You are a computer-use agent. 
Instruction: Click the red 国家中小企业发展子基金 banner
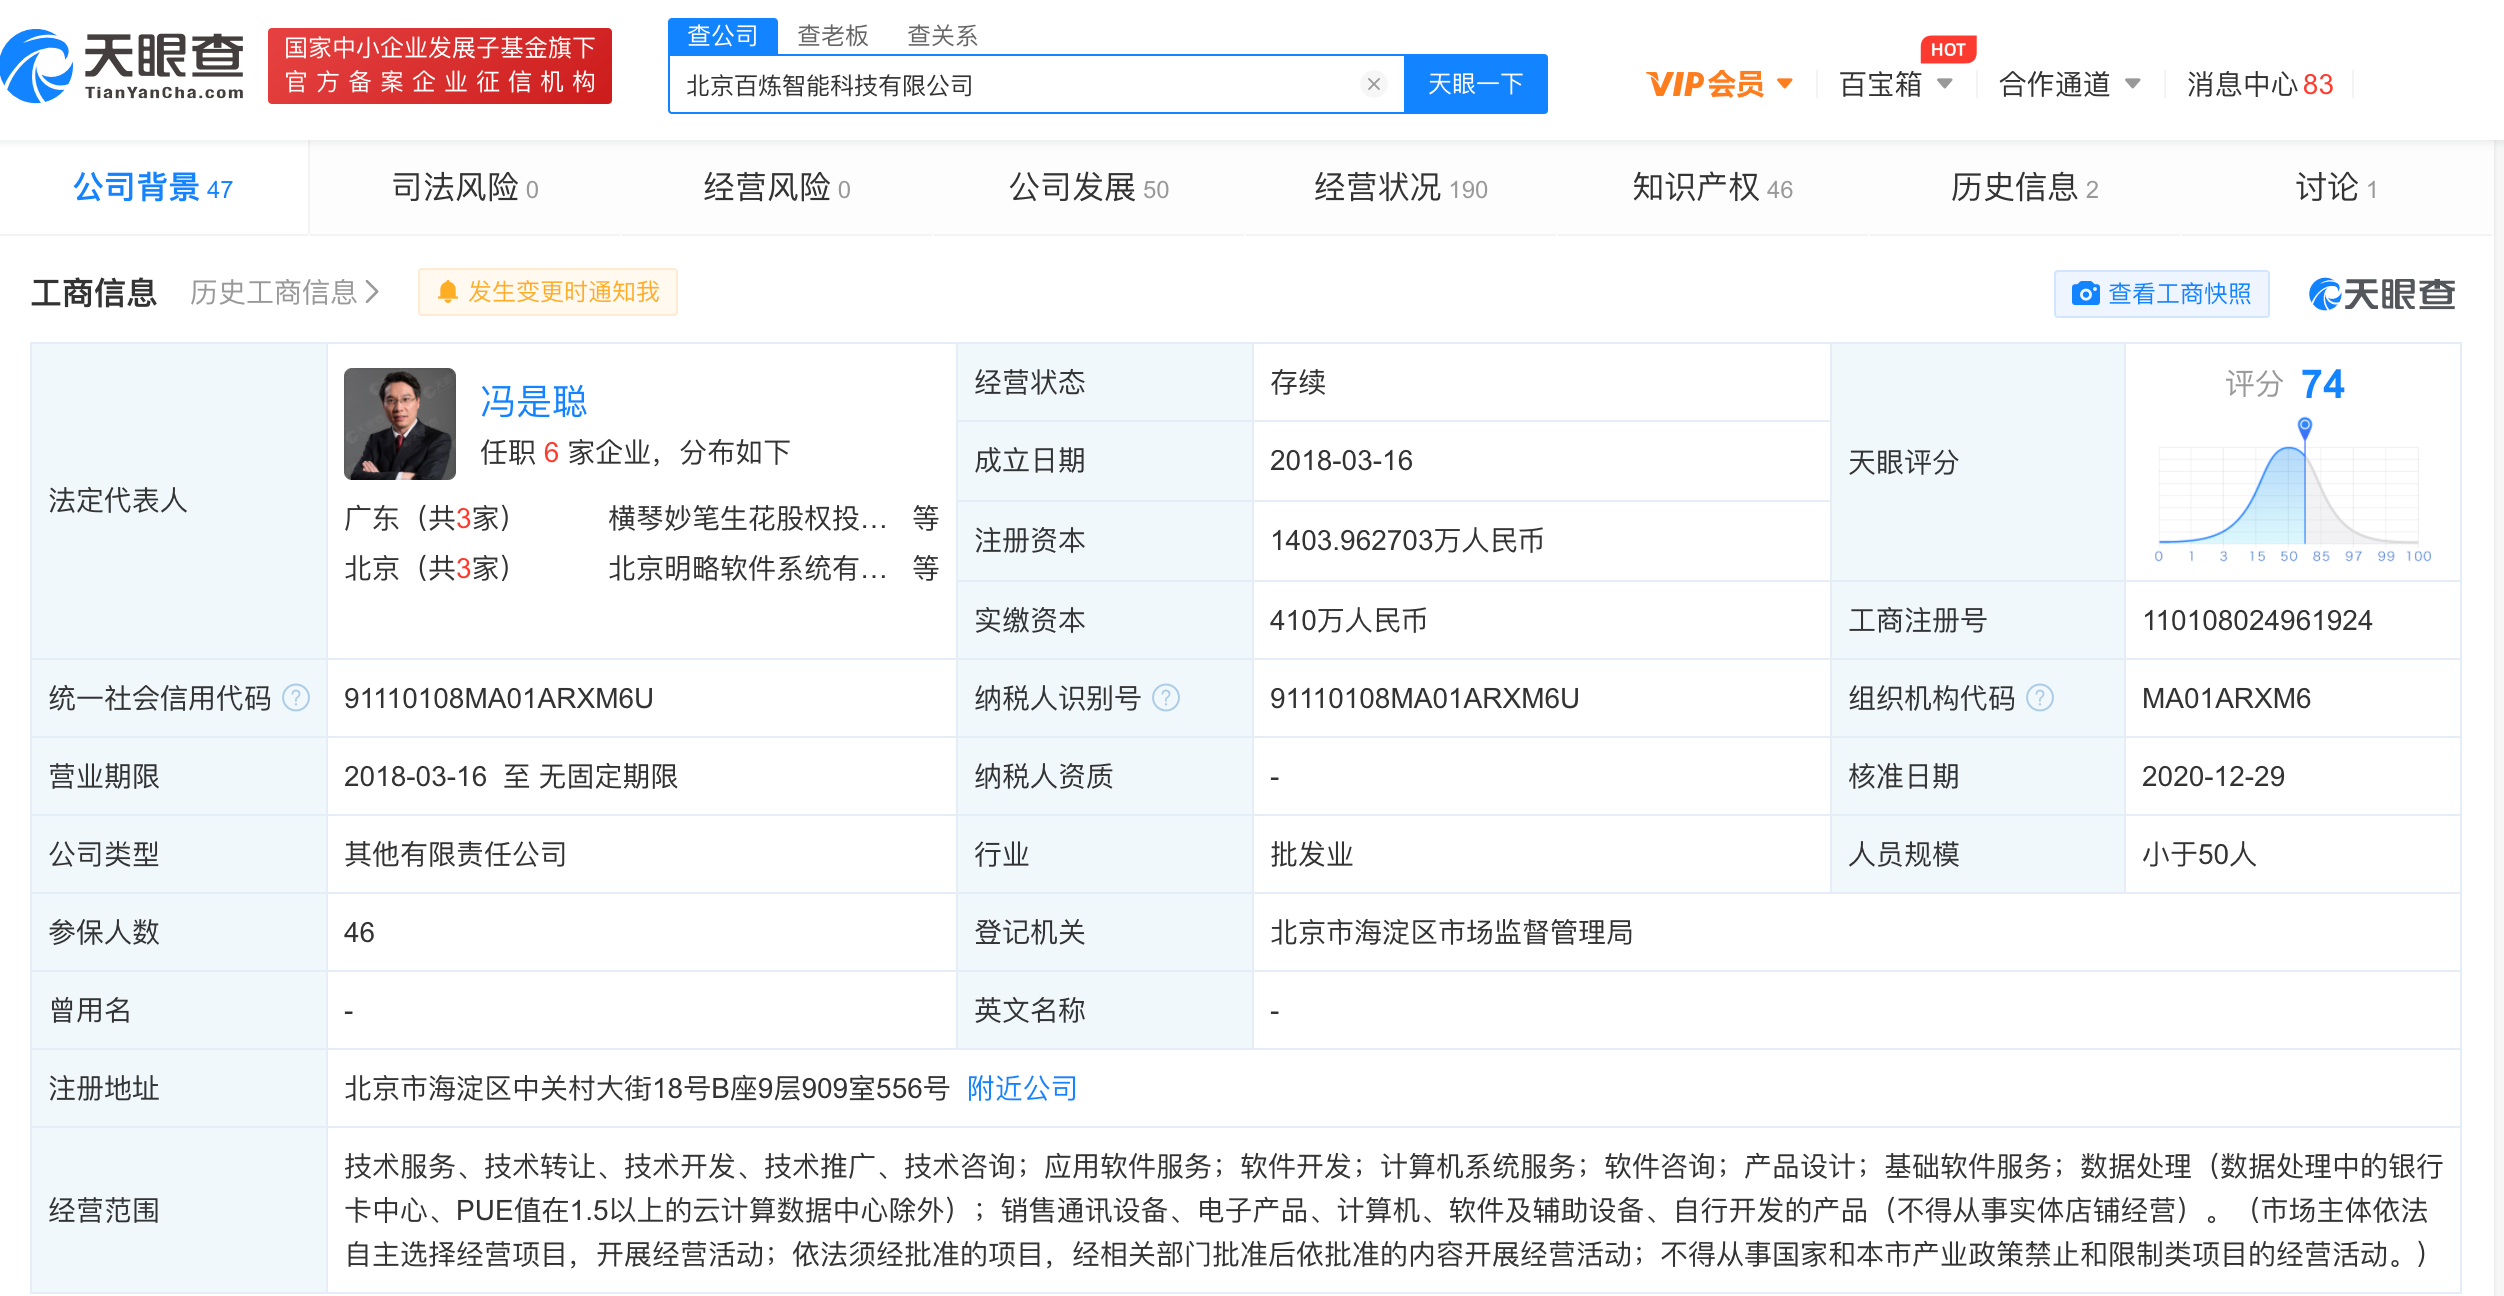(x=440, y=66)
